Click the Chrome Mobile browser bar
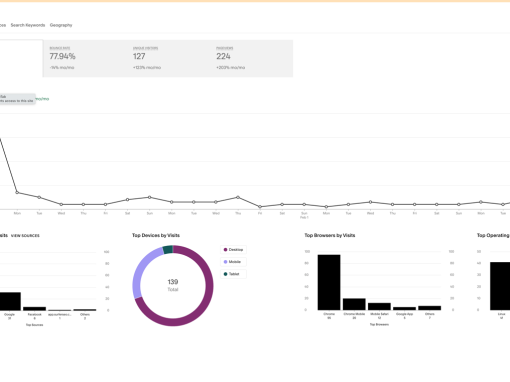This screenshot has height=382, width=510. (x=354, y=304)
